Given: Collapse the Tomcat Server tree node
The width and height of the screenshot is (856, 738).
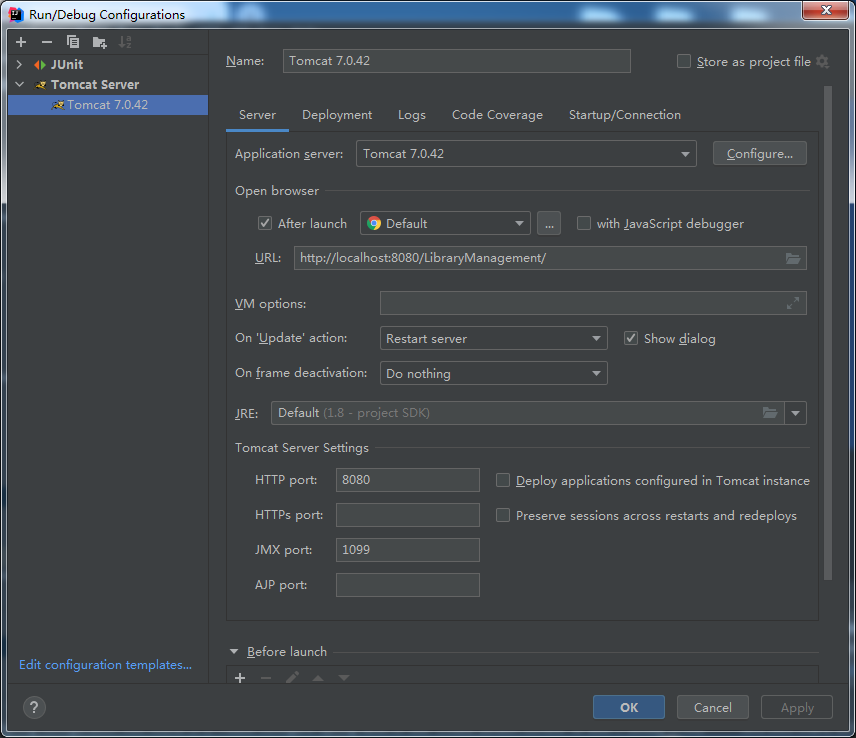Looking at the screenshot, I should pyautogui.click(x=20, y=85).
